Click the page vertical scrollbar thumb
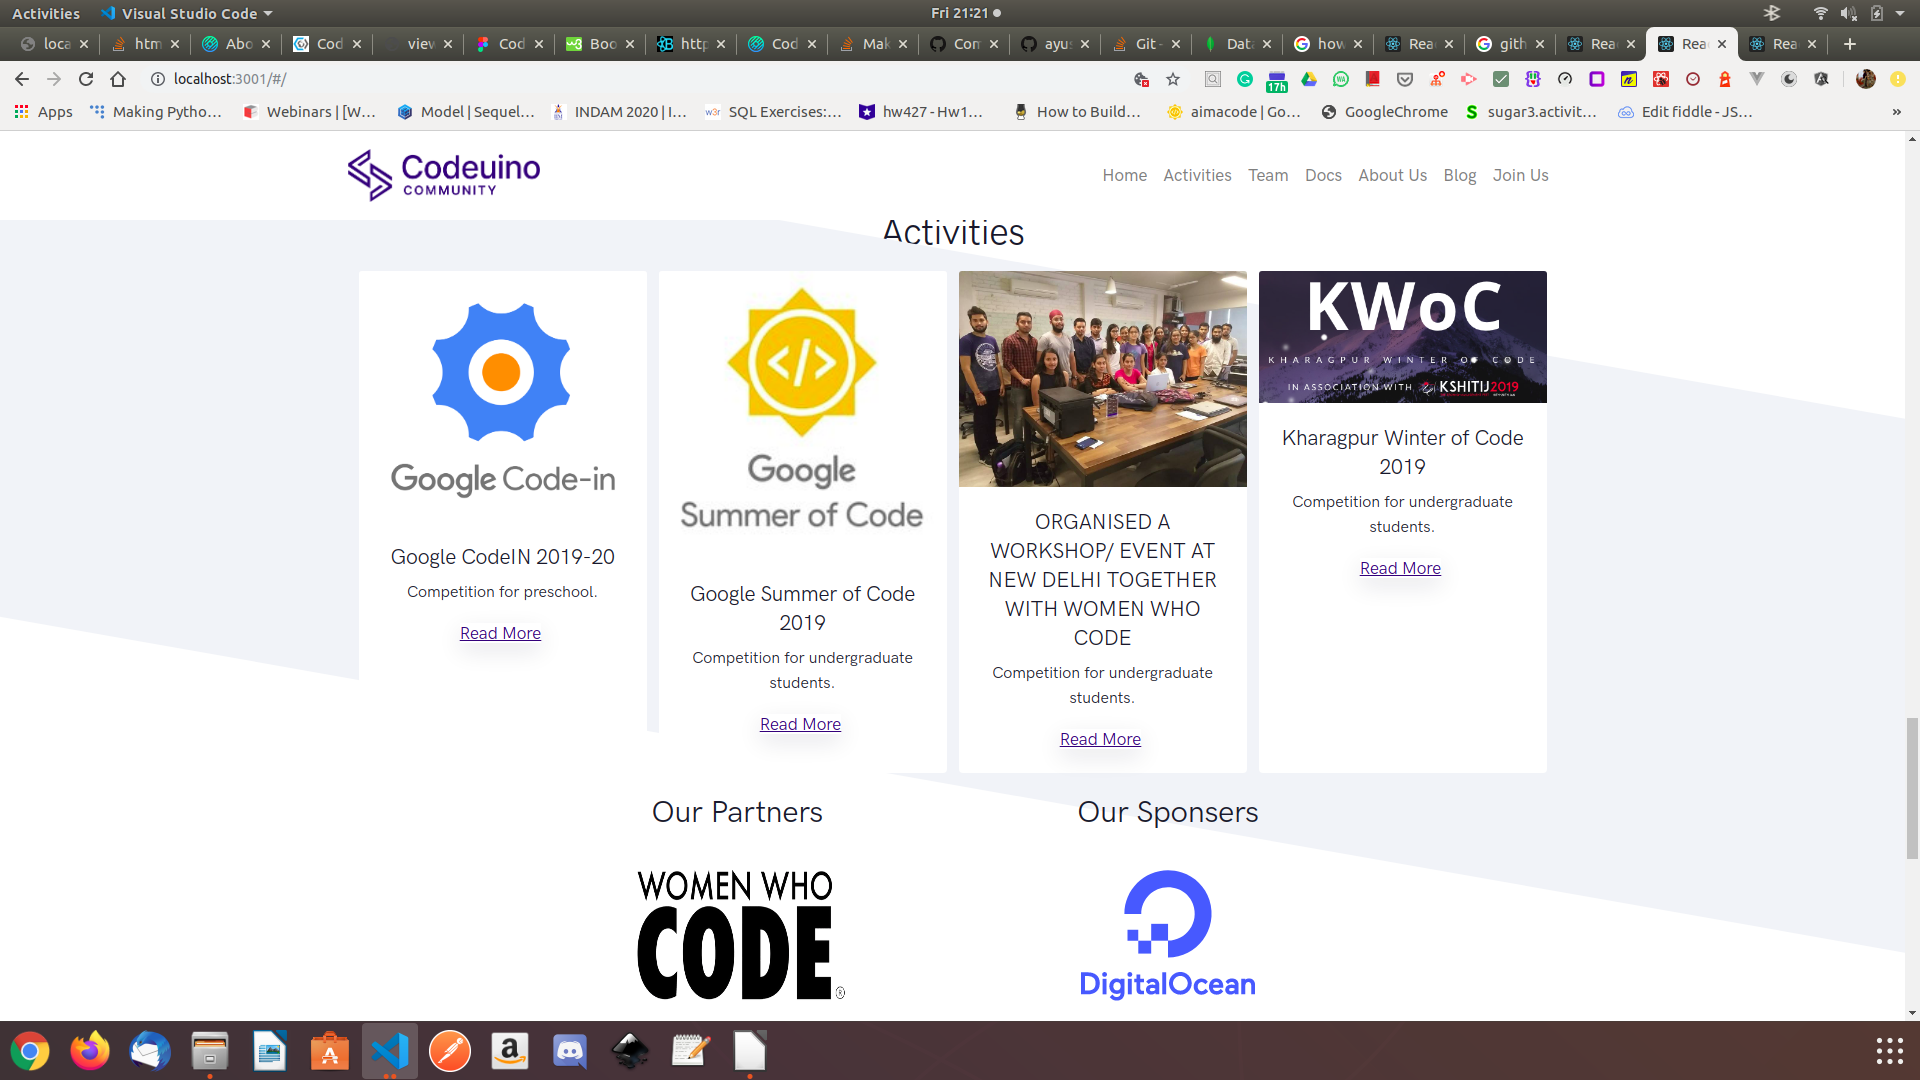Image resolution: width=1920 pixels, height=1080 pixels. click(x=1912, y=788)
